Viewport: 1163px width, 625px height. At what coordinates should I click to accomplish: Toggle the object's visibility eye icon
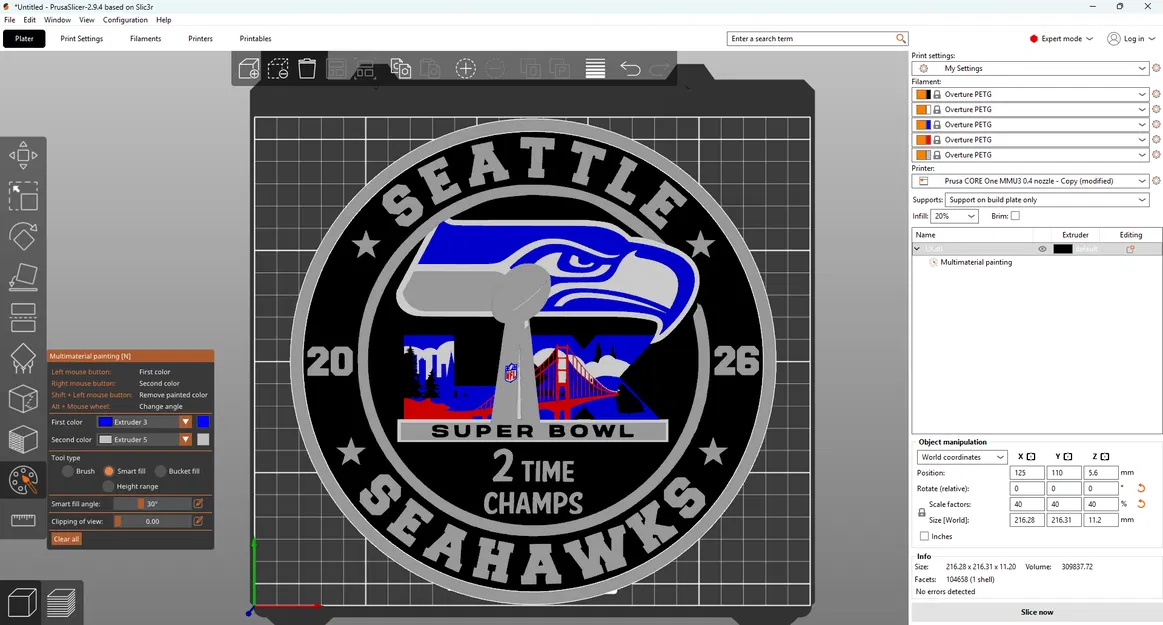(x=1042, y=249)
